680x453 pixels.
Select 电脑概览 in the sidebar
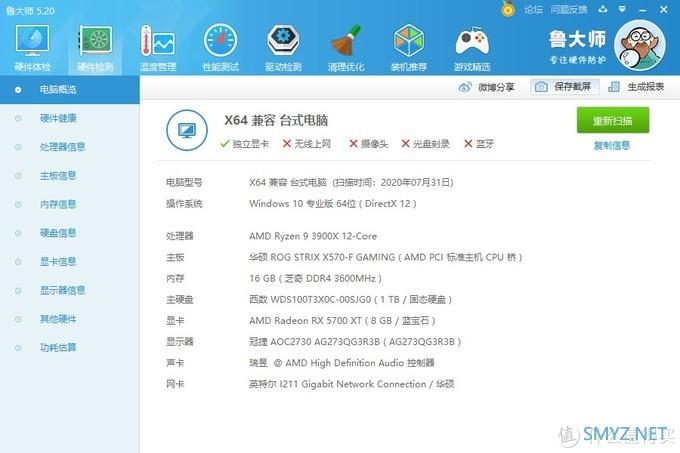coord(69,90)
